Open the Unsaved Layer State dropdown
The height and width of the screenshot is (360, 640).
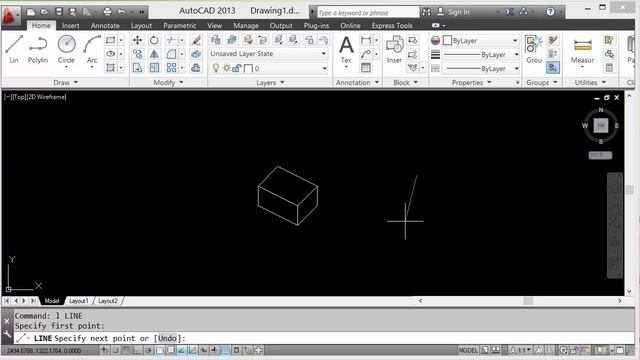(x=268, y=53)
